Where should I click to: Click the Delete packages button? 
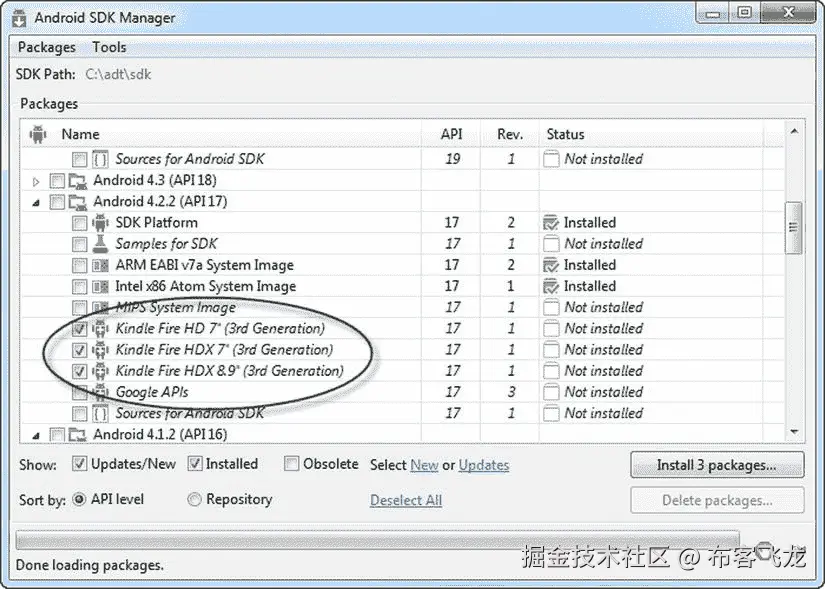point(717,501)
